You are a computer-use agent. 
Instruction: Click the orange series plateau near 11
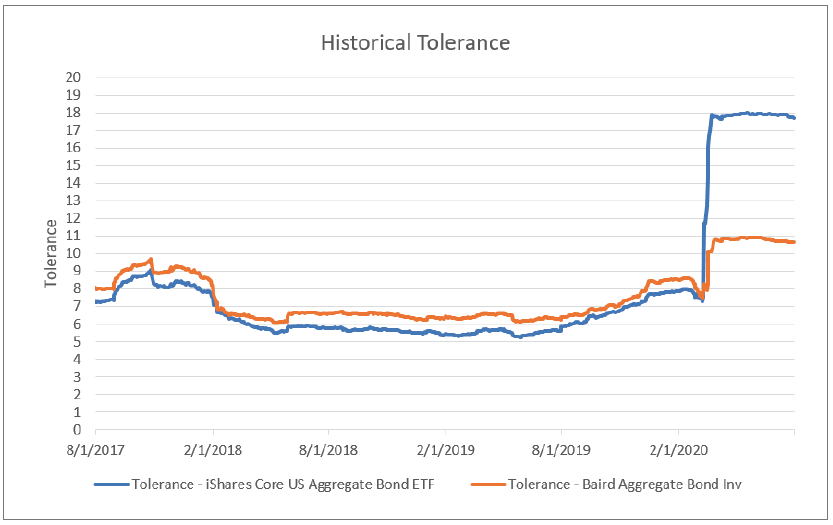pos(750,238)
